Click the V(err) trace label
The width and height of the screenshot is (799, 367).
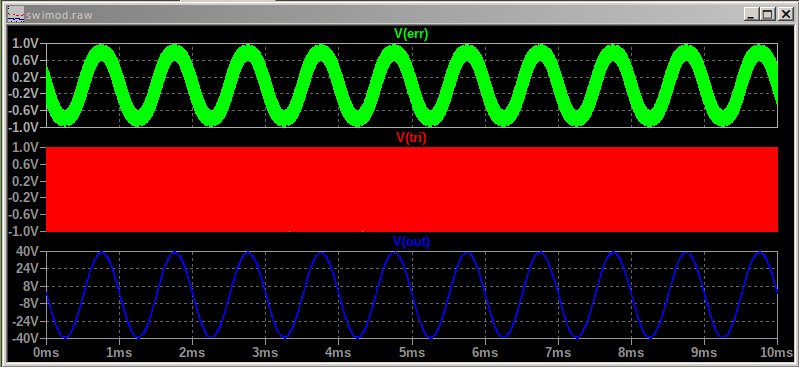coord(411,34)
